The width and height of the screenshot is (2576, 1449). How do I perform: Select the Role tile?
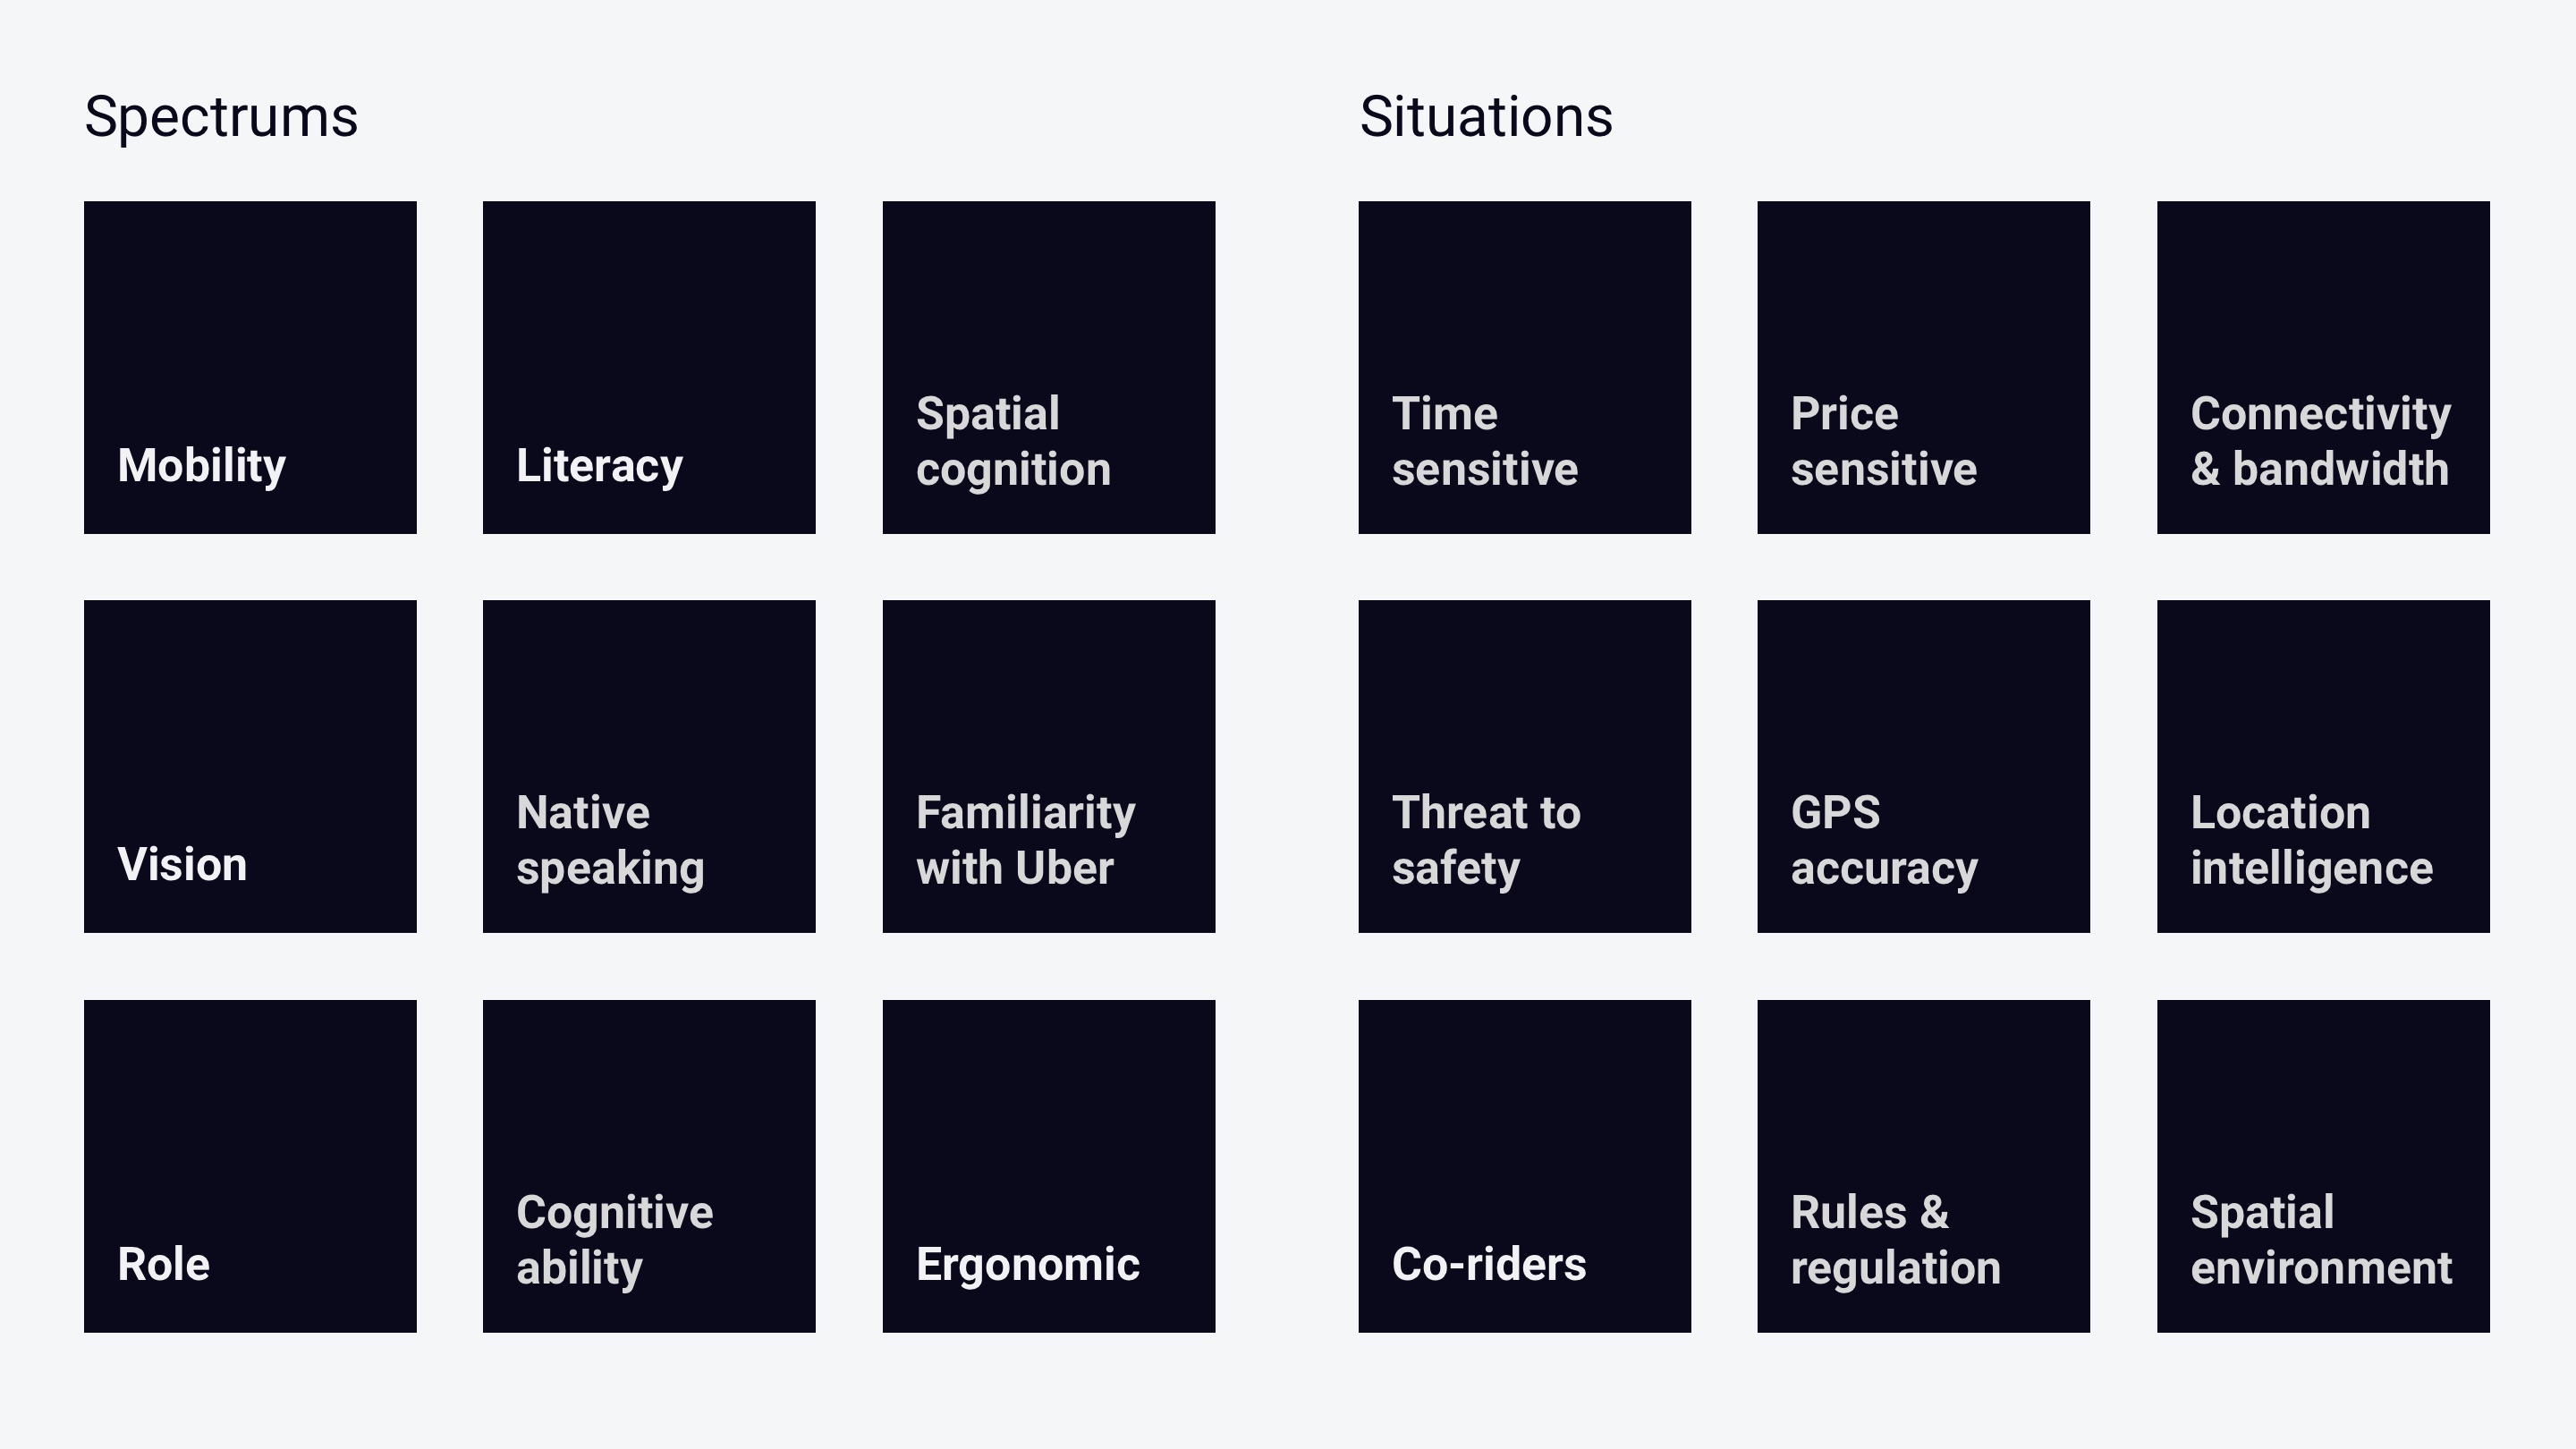pos(250,1166)
